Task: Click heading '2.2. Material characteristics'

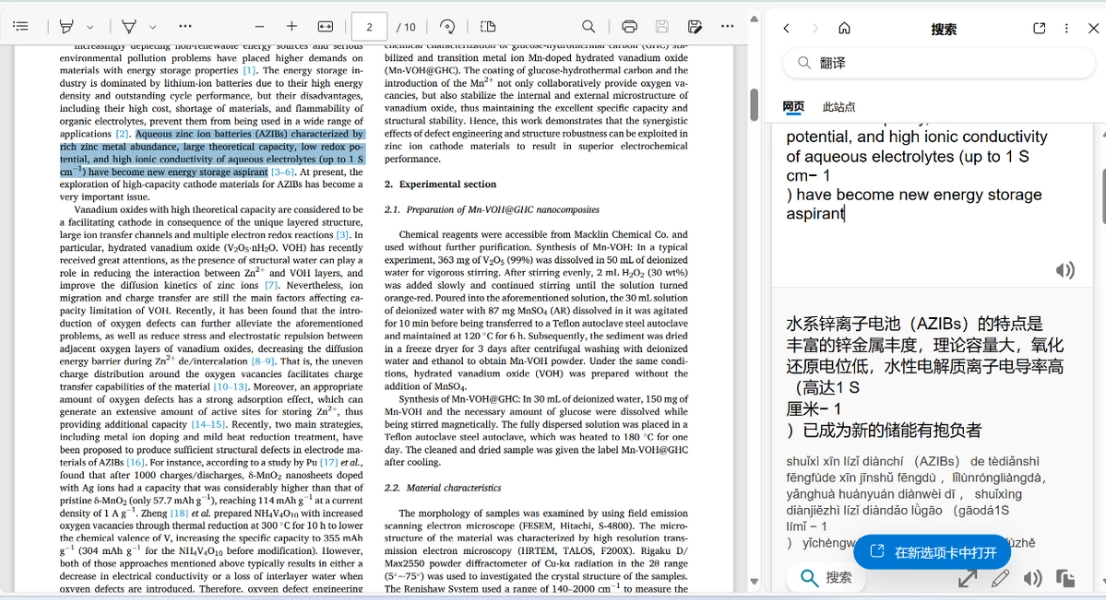Action: click(x=443, y=488)
